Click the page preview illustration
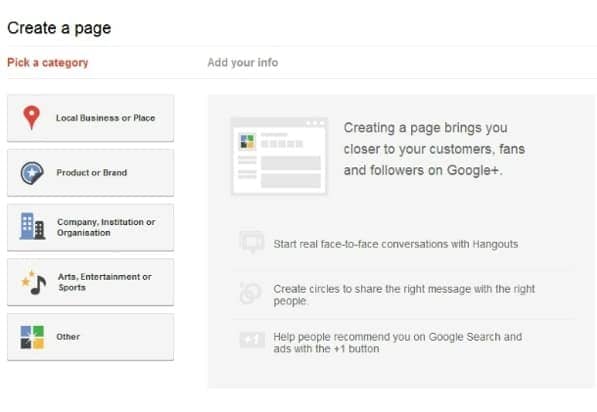Image resolution: width=597 pixels, height=412 pixels. 279,156
